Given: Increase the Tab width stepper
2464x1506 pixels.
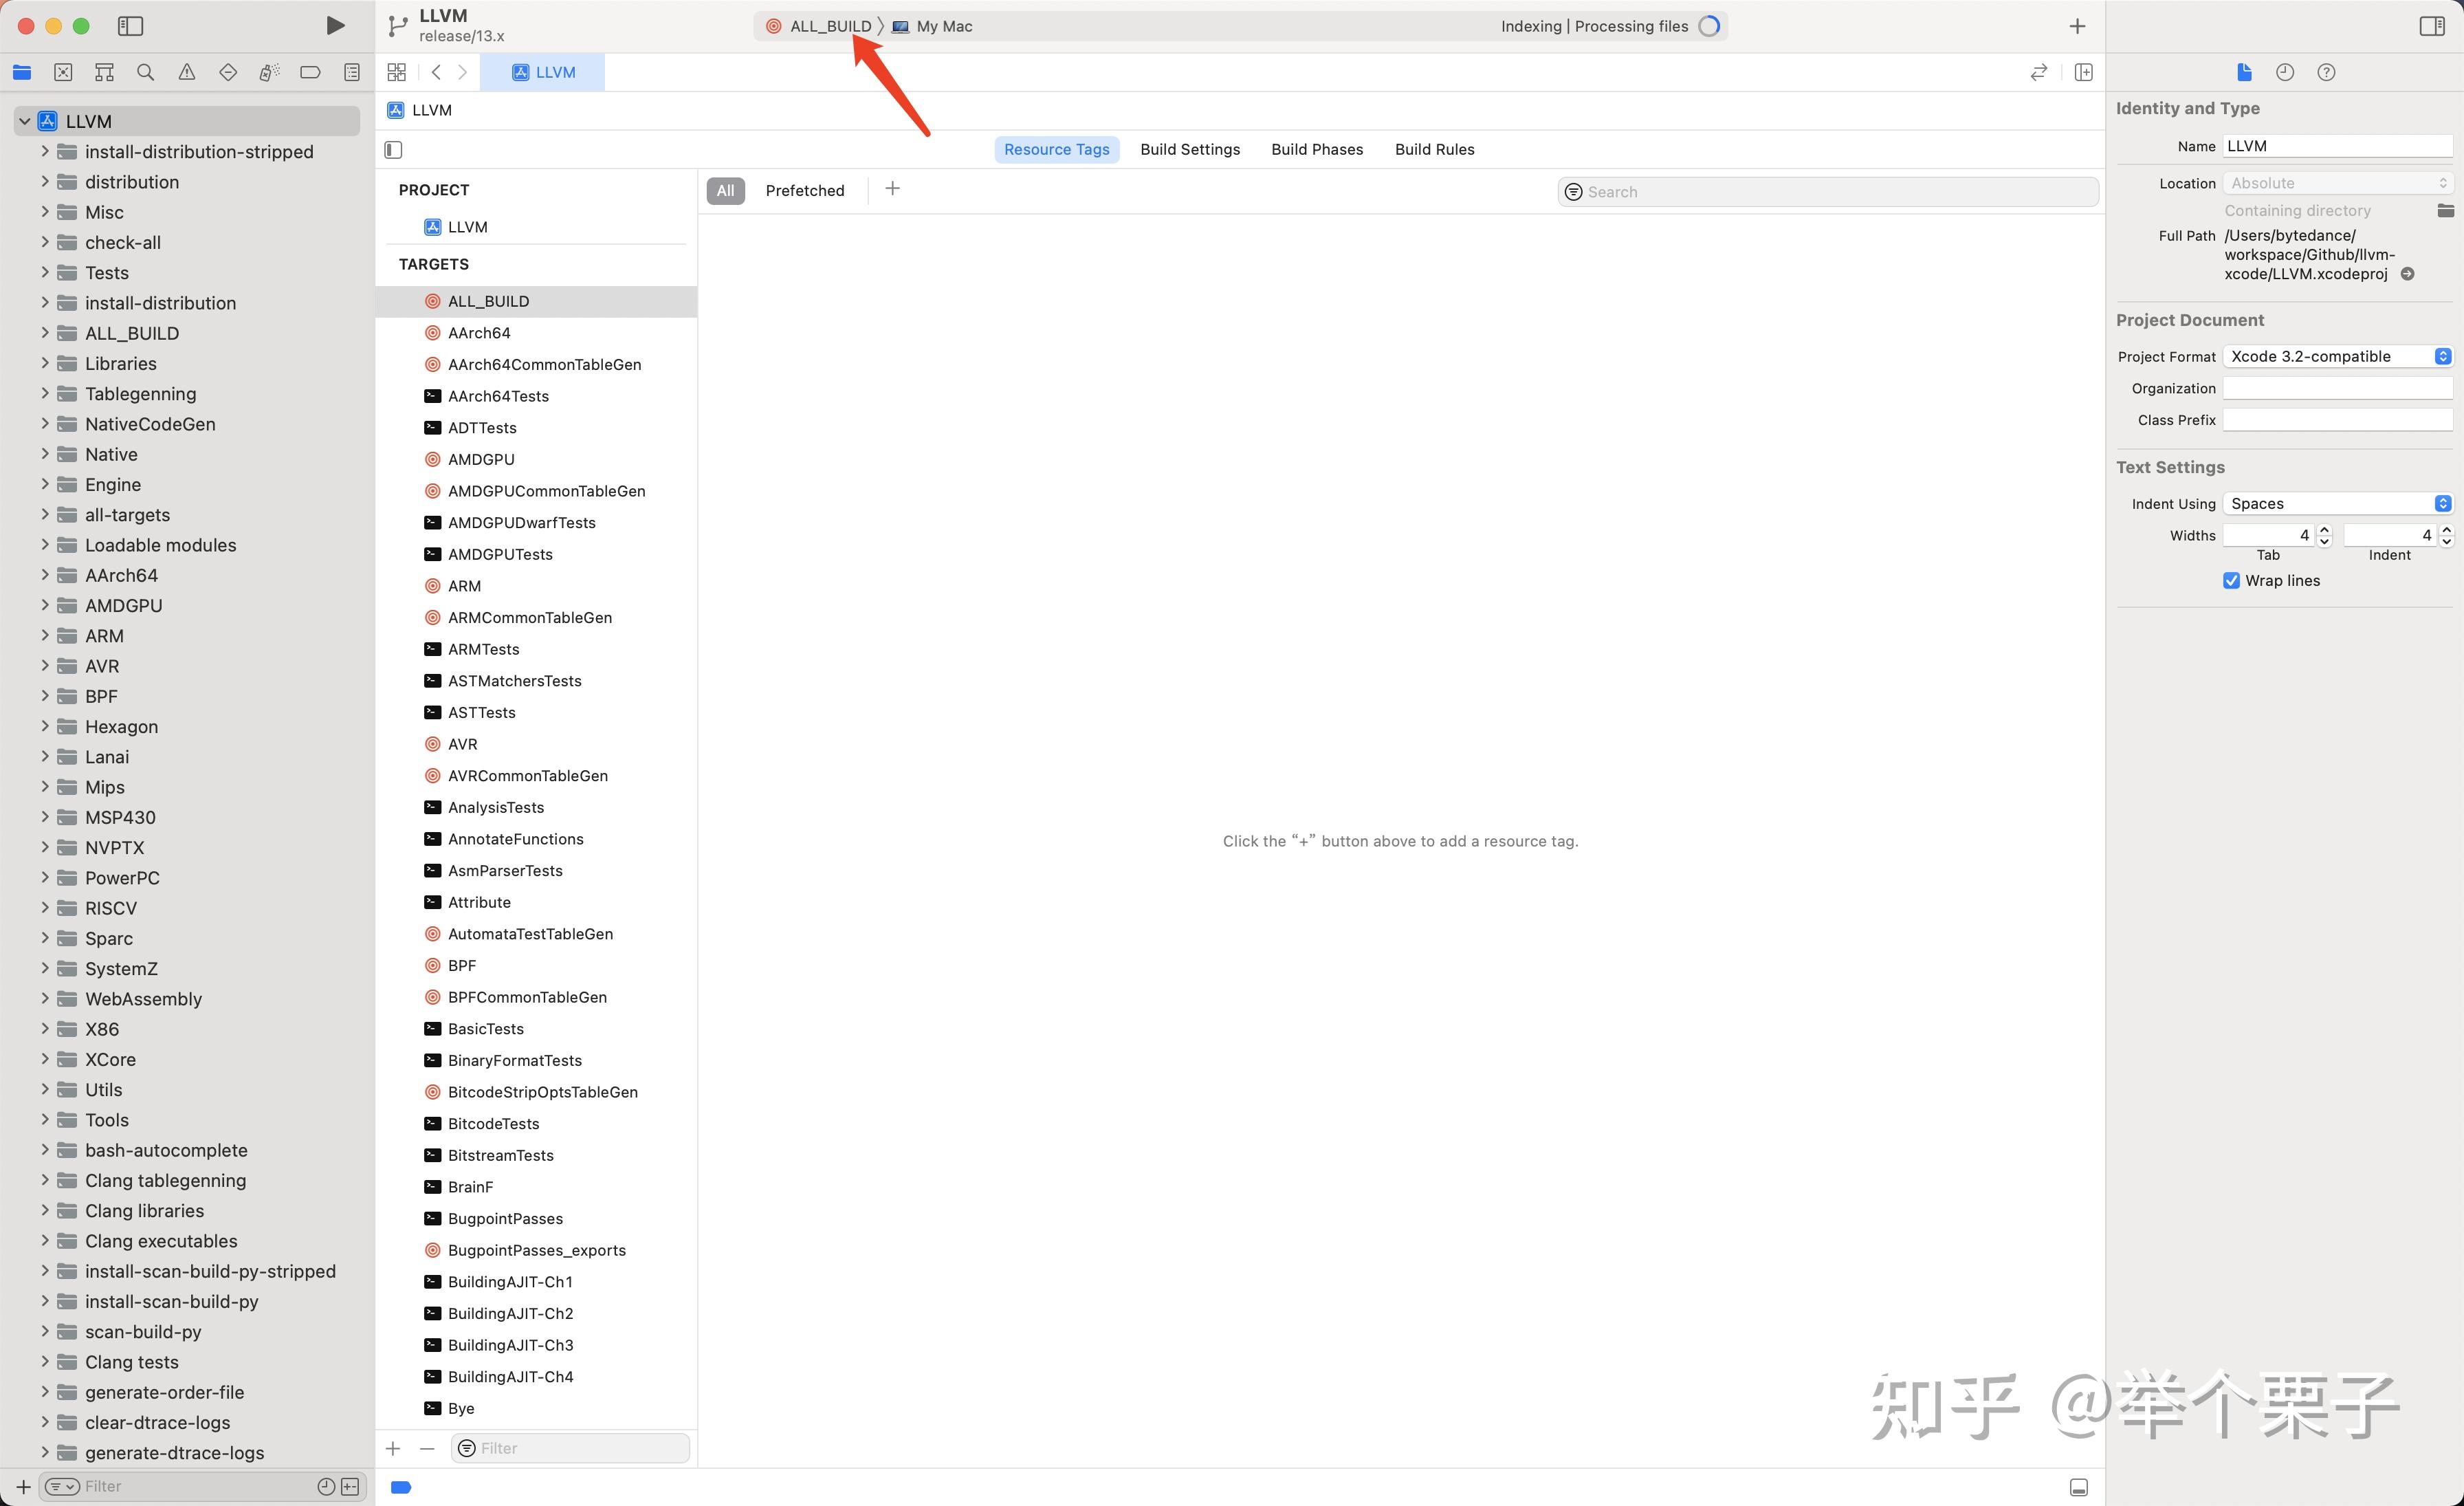Looking at the screenshot, I should coord(2324,529).
